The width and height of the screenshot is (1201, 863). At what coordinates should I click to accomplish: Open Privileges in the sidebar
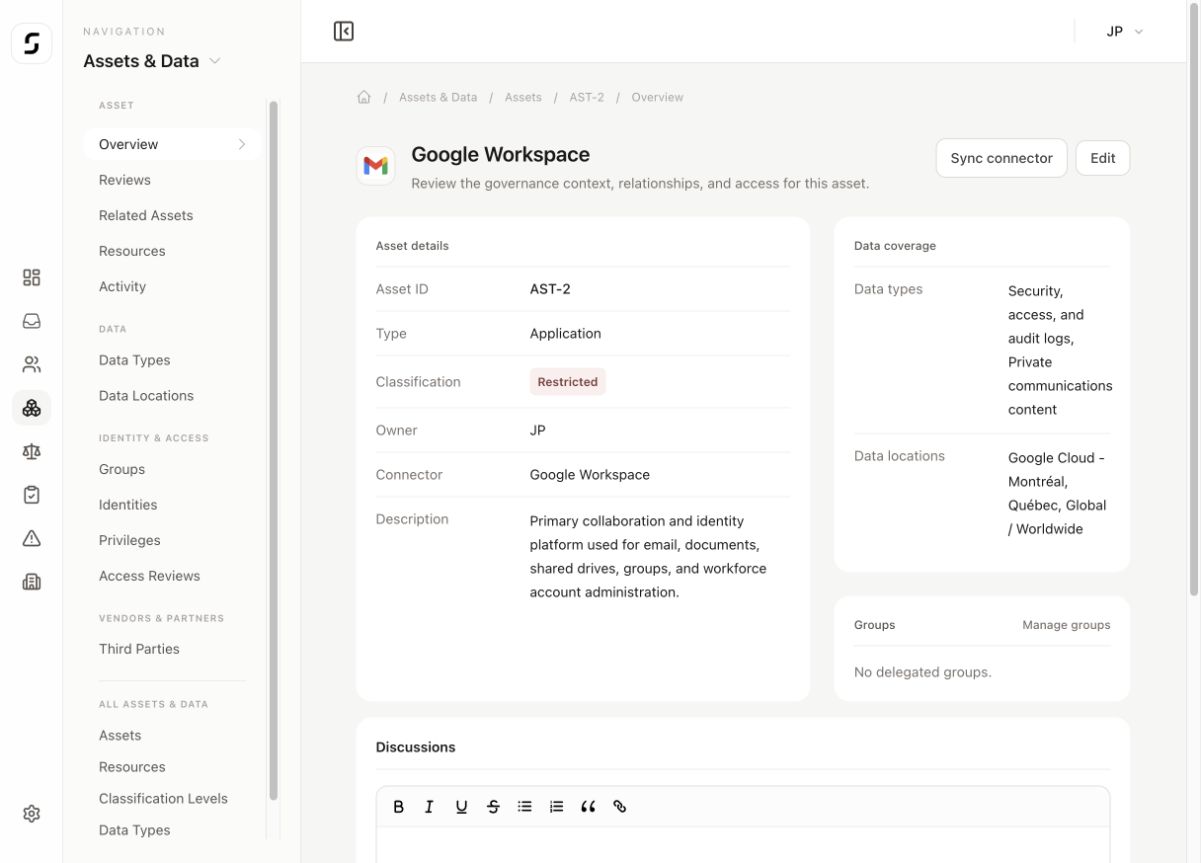click(129, 540)
